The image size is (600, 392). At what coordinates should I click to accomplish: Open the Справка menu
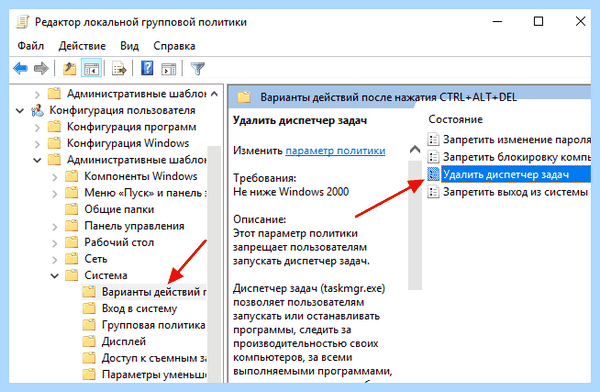(174, 46)
